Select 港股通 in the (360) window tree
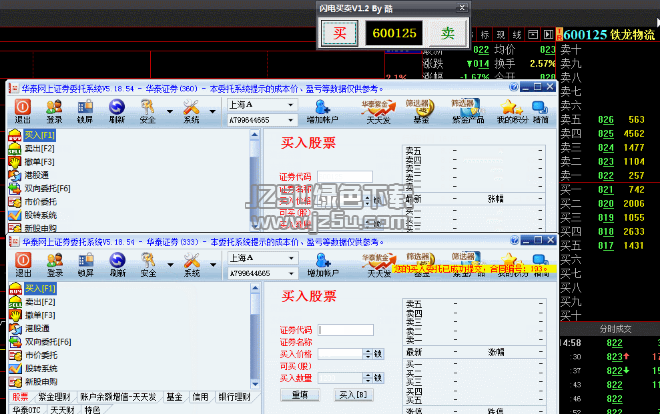The image size is (660, 414). click(x=37, y=175)
